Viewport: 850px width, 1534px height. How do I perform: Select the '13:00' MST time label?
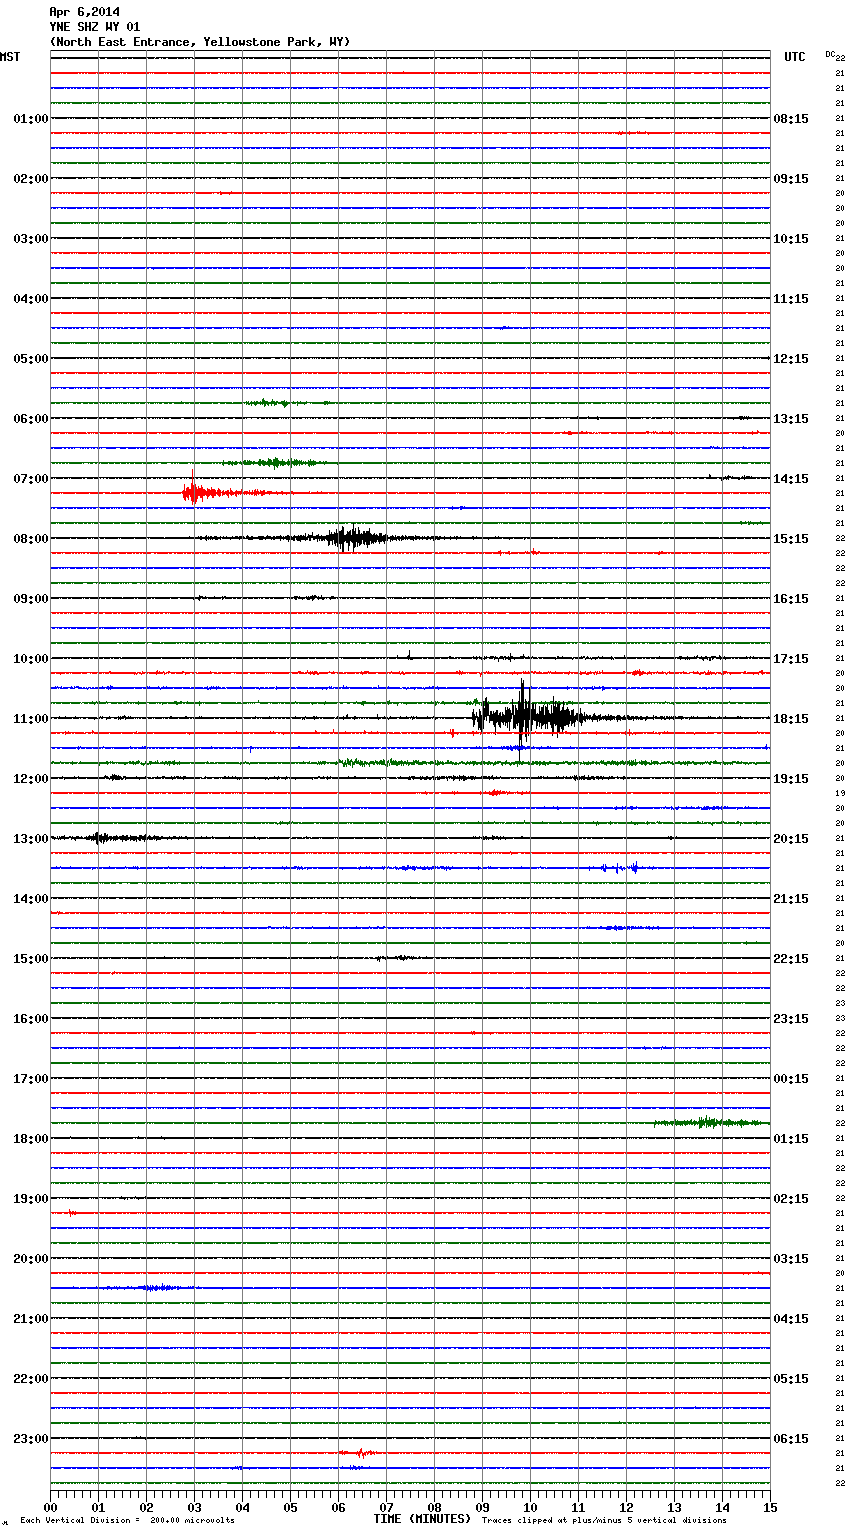[31, 839]
